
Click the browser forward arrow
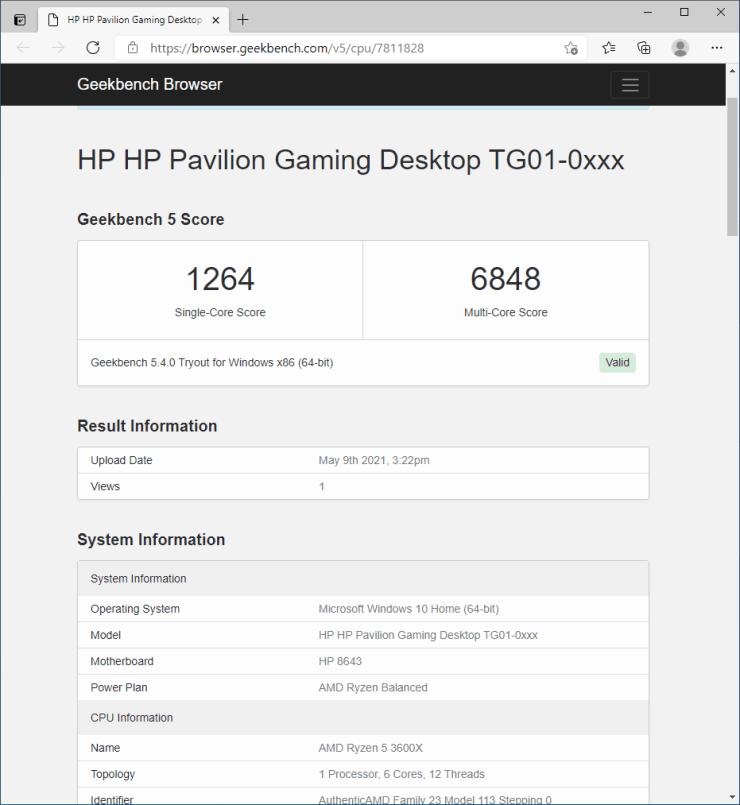point(58,48)
